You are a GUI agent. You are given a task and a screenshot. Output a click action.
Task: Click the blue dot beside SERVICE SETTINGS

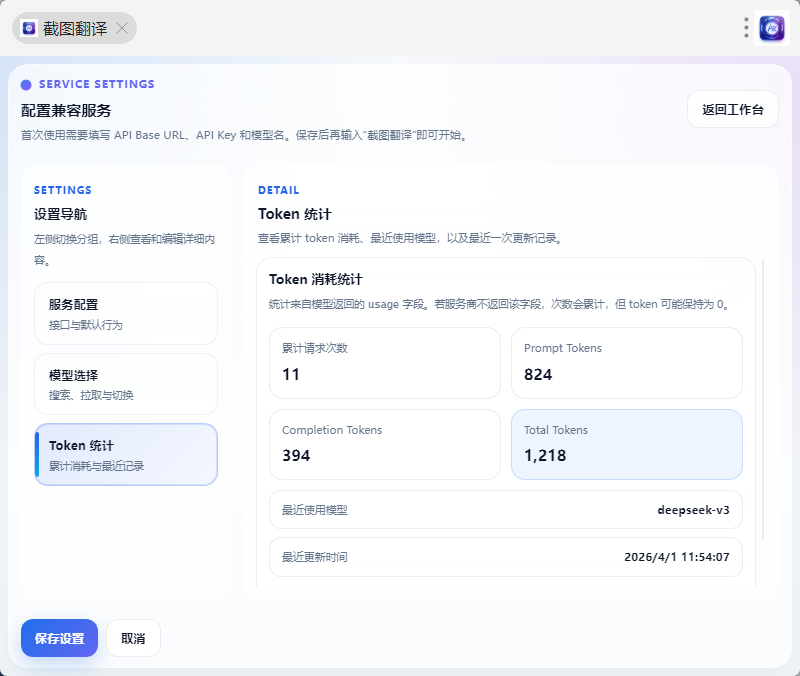click(x=26, y=85)
